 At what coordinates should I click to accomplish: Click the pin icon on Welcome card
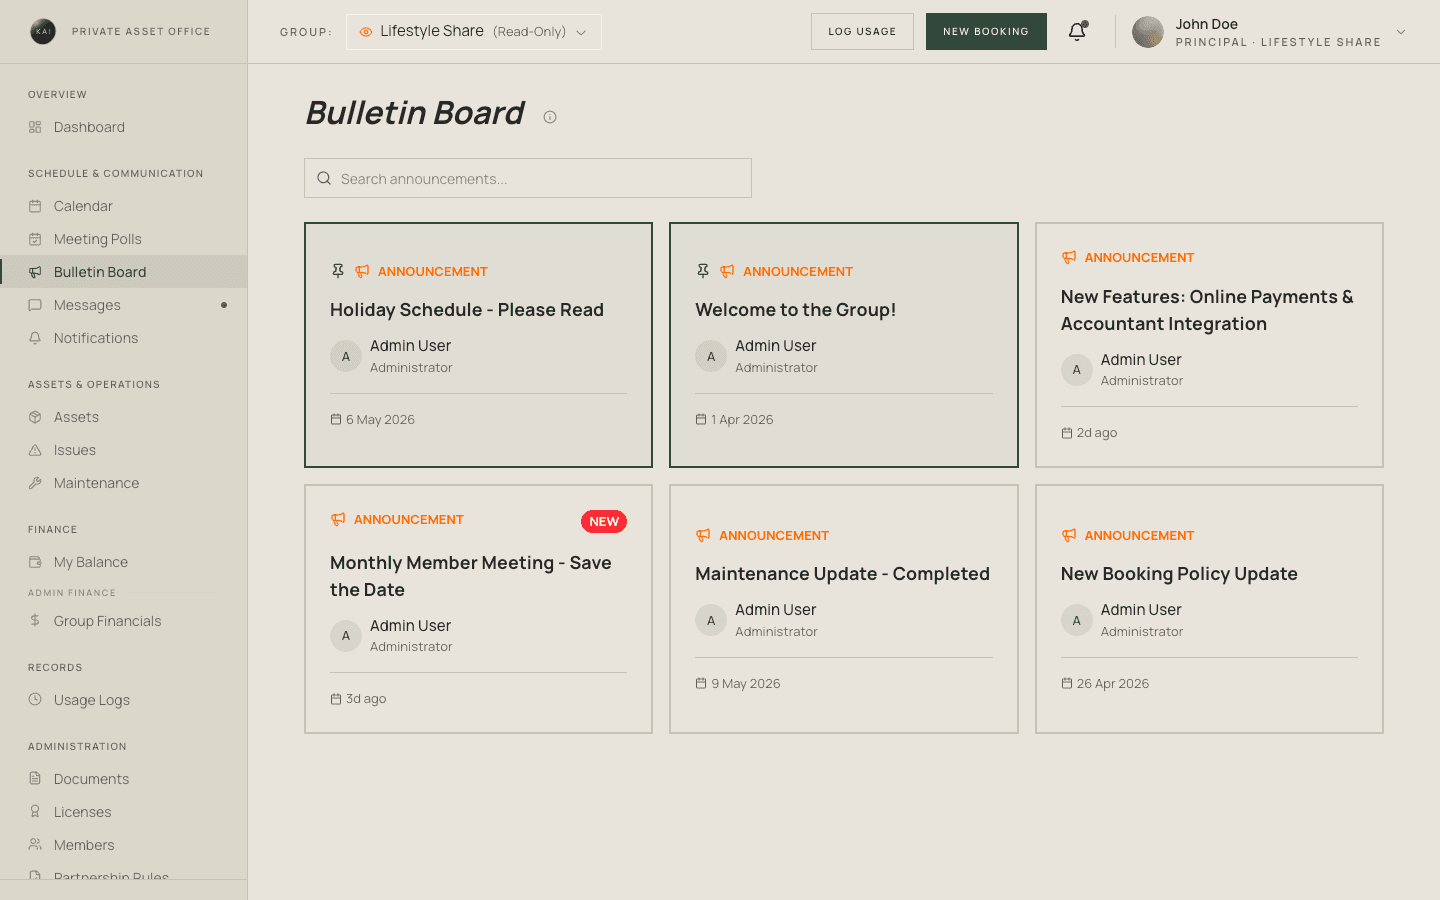click(703, 271)
